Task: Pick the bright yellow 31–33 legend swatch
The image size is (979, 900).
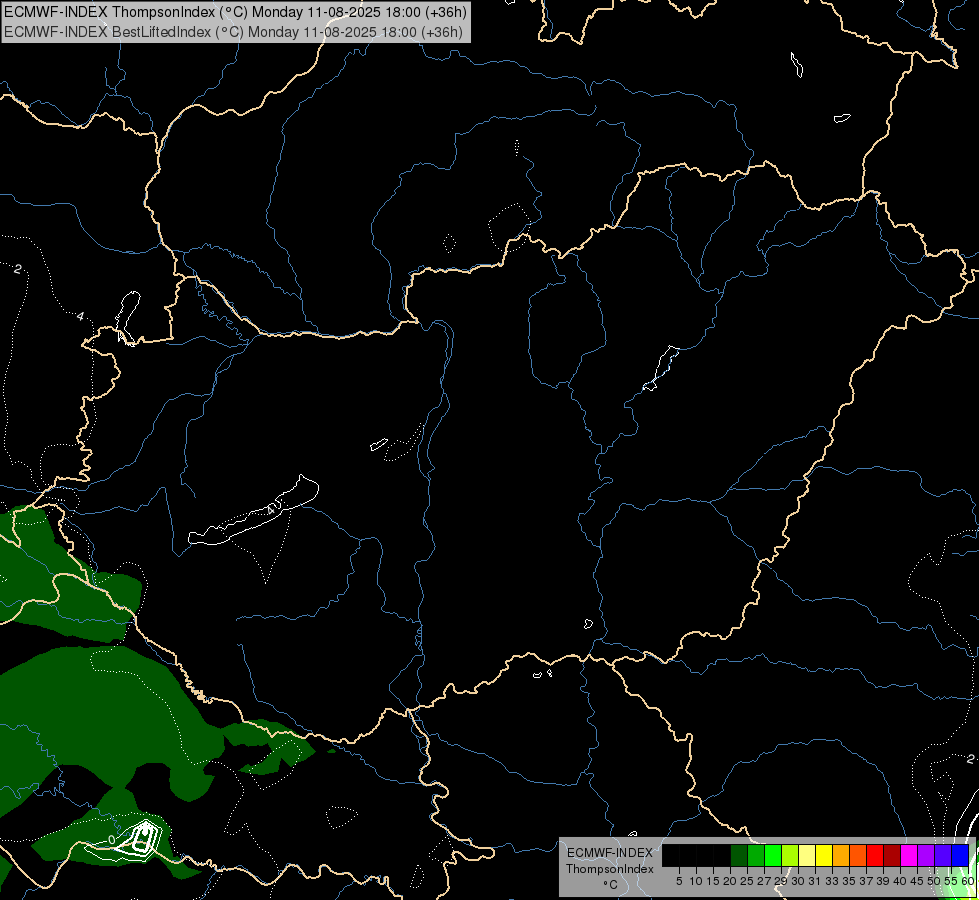Action: pos(824,855)
